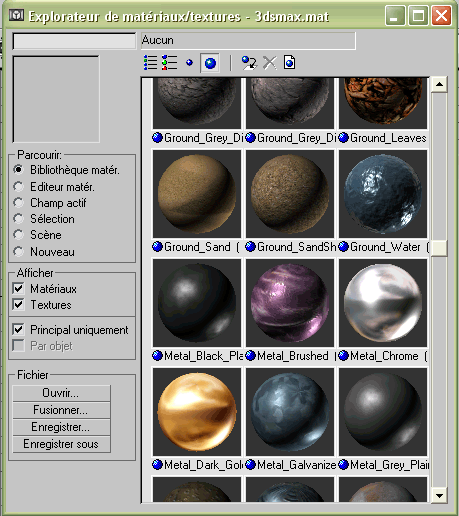Image resolution: width=459 pixels, height=516 pixels.
Task: Select Metal_Grey_Plain material sphere
Action: pos(383,412)
